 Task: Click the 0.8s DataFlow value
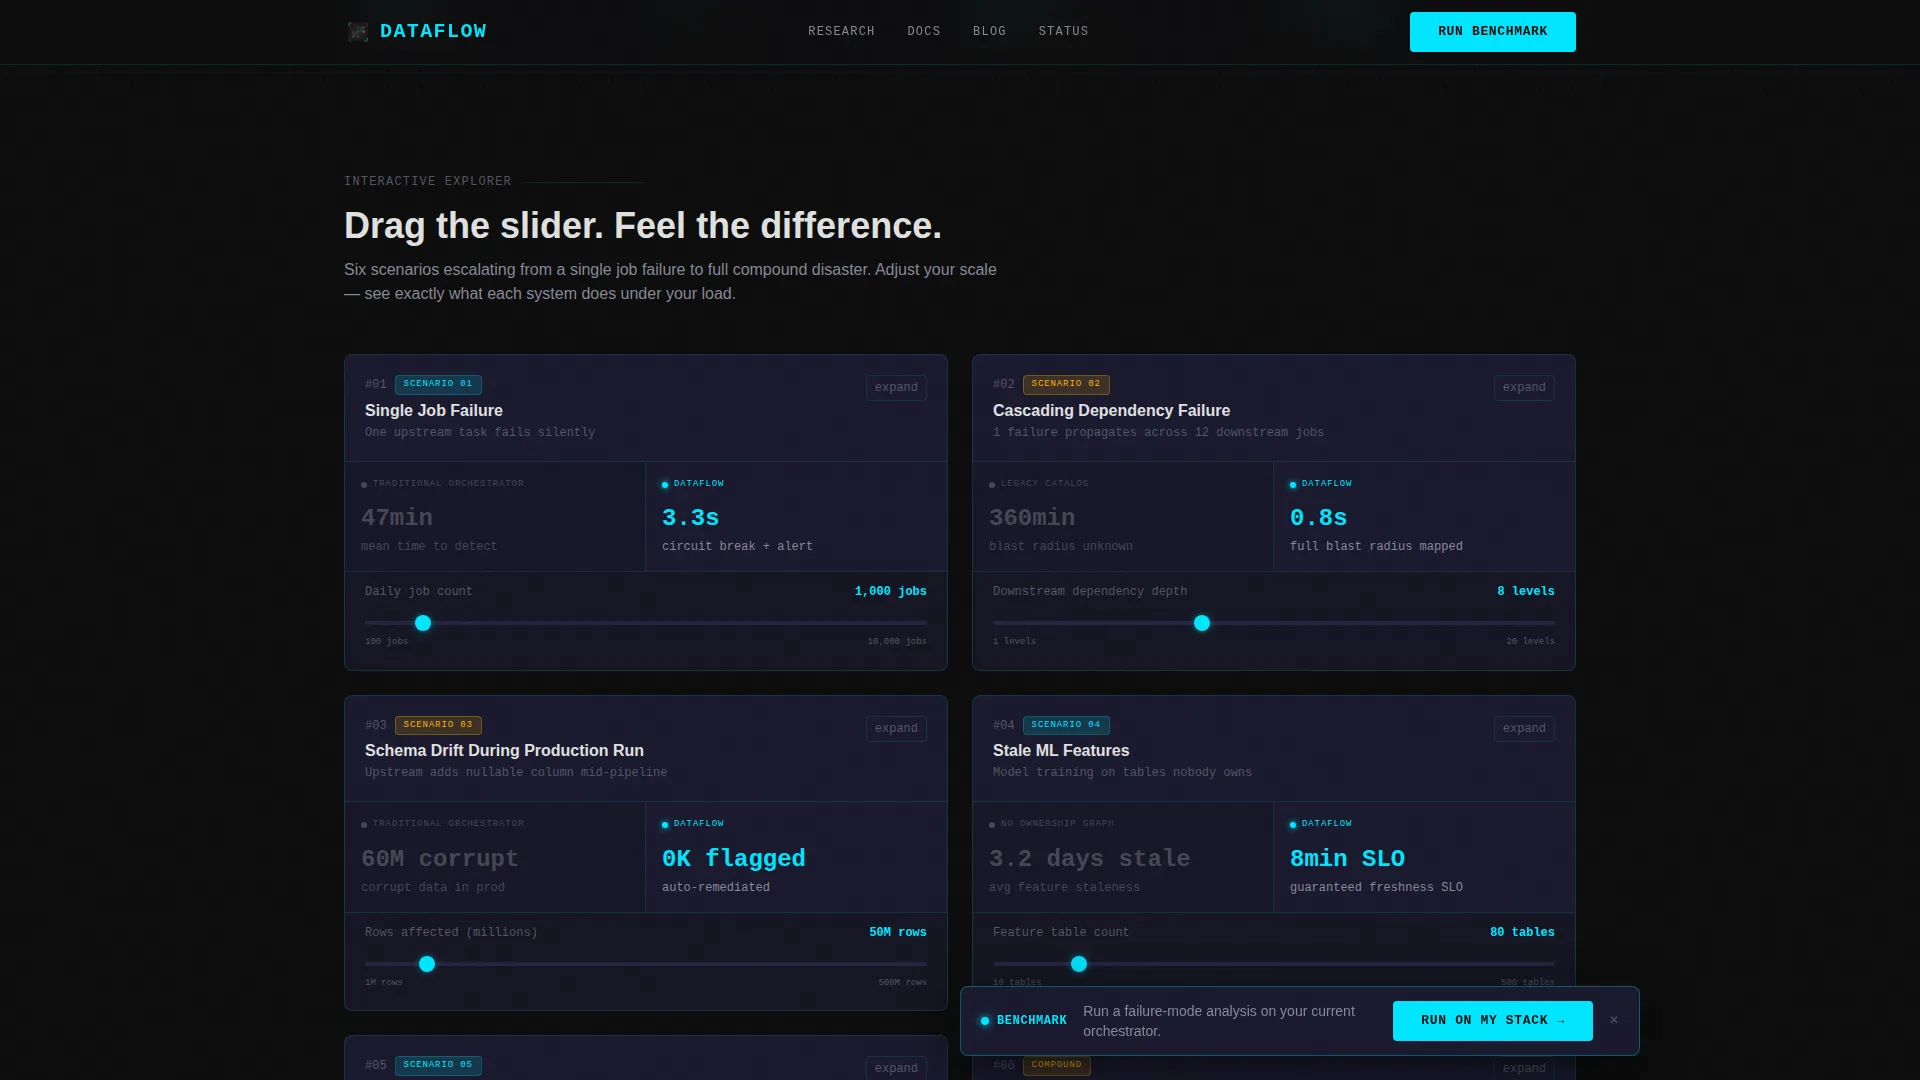pos(1318,518)
